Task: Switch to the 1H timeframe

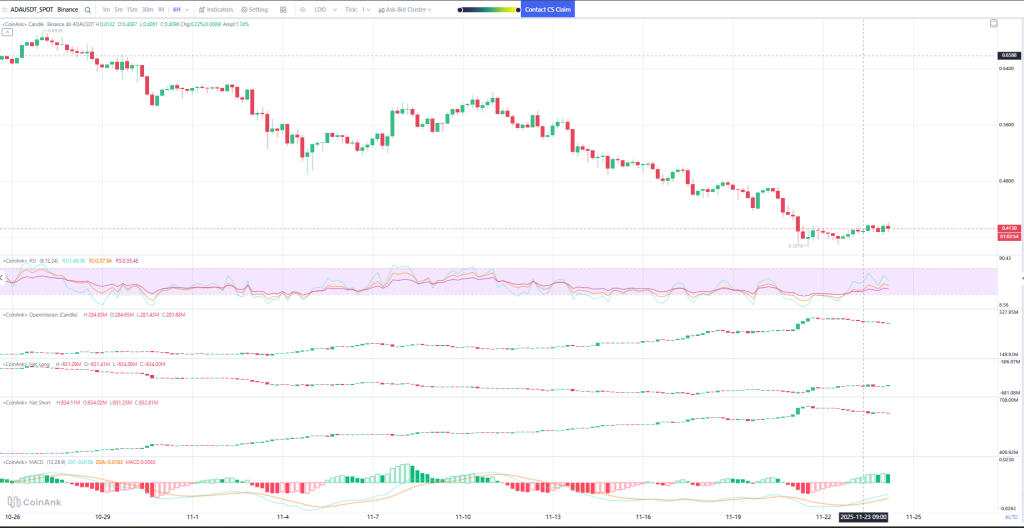Action: click(160, 9)
